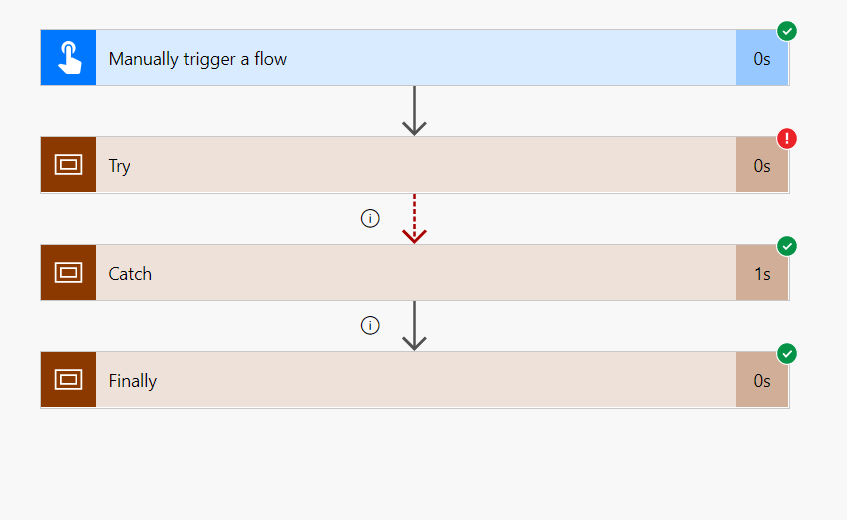Click the green success check on Catch
Screen dimensions: 847x520
tap(787, 246)
